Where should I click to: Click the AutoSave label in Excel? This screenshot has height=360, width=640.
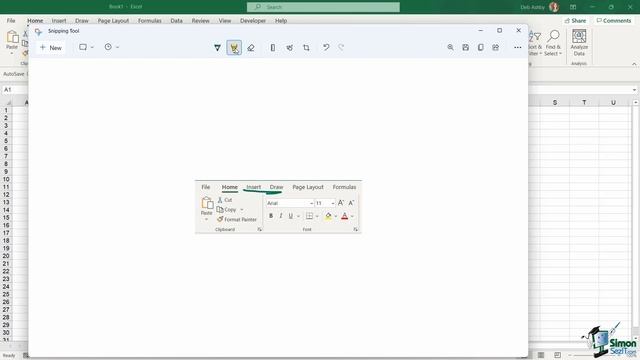(14, 74)
